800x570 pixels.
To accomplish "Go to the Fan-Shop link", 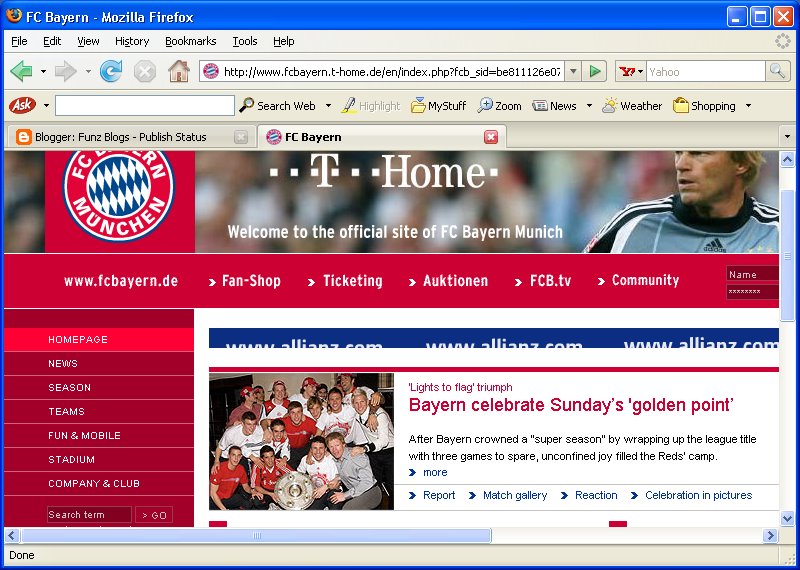I will pyautogui.click(x=245, y=281).
